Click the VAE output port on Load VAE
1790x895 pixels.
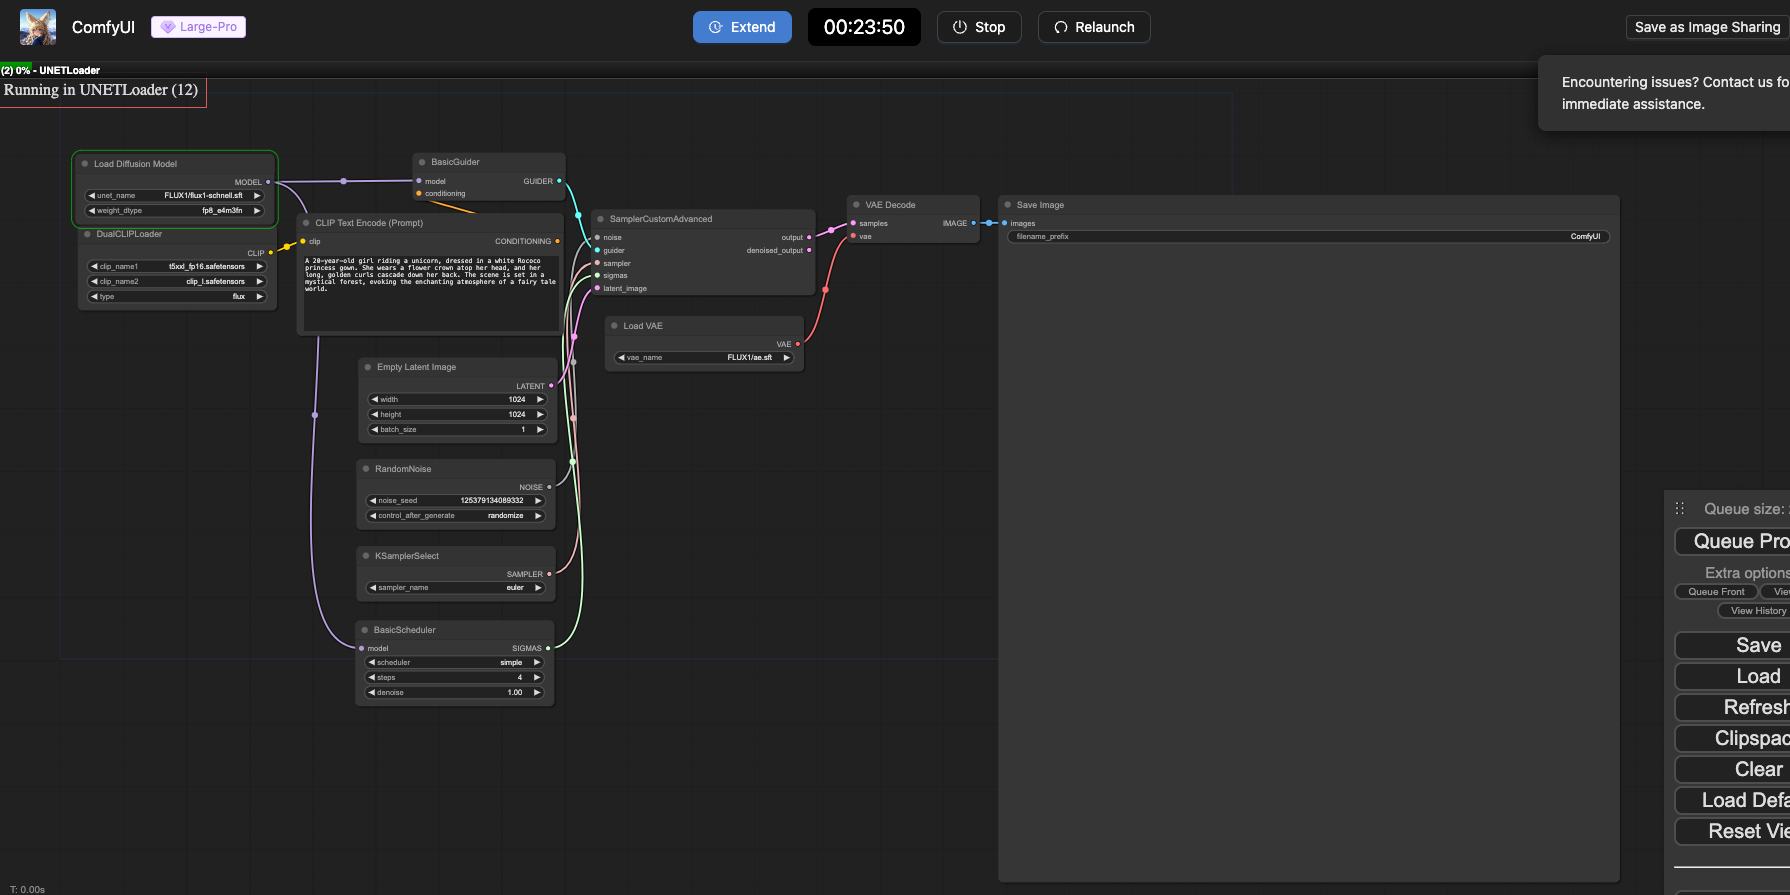click(797, 344)
